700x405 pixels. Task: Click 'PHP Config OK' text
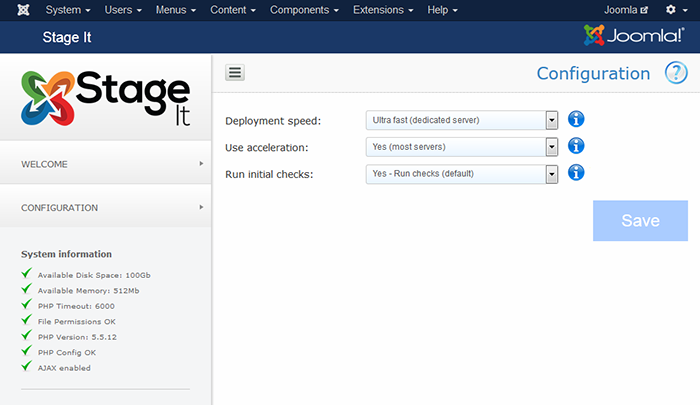point(67,353)
